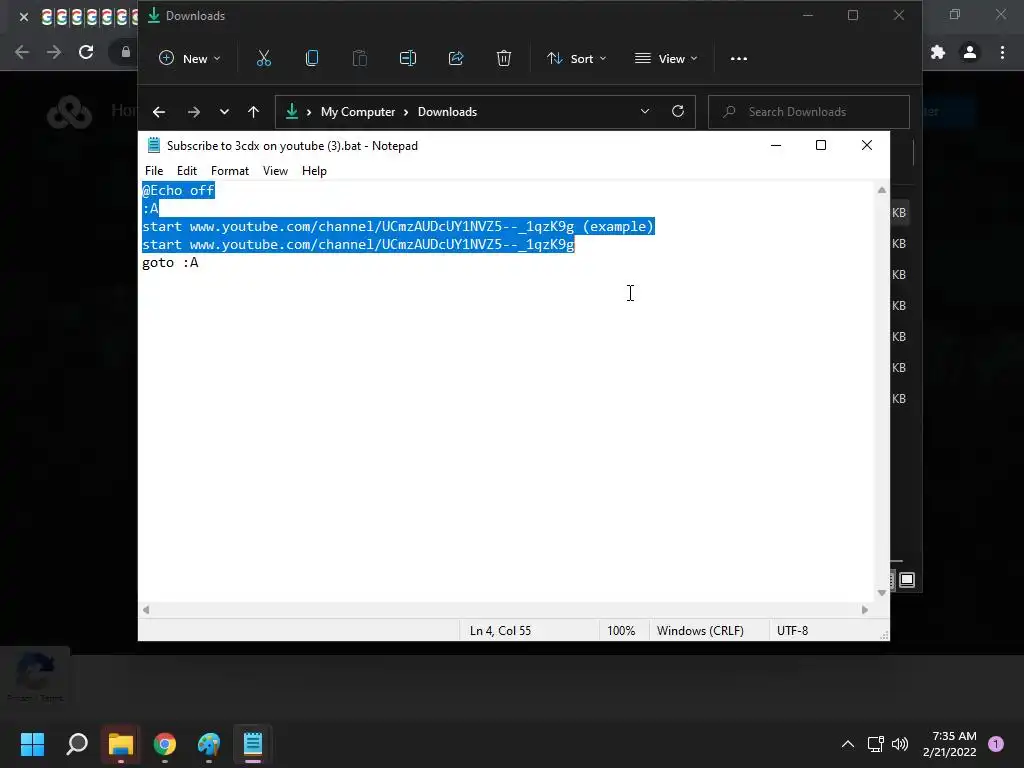Image resolution: width=1024 pixels, height=768 pixels.
Task: Go up one folder level in Explorer
Action: pyautogui.click(x=253, y=112)
